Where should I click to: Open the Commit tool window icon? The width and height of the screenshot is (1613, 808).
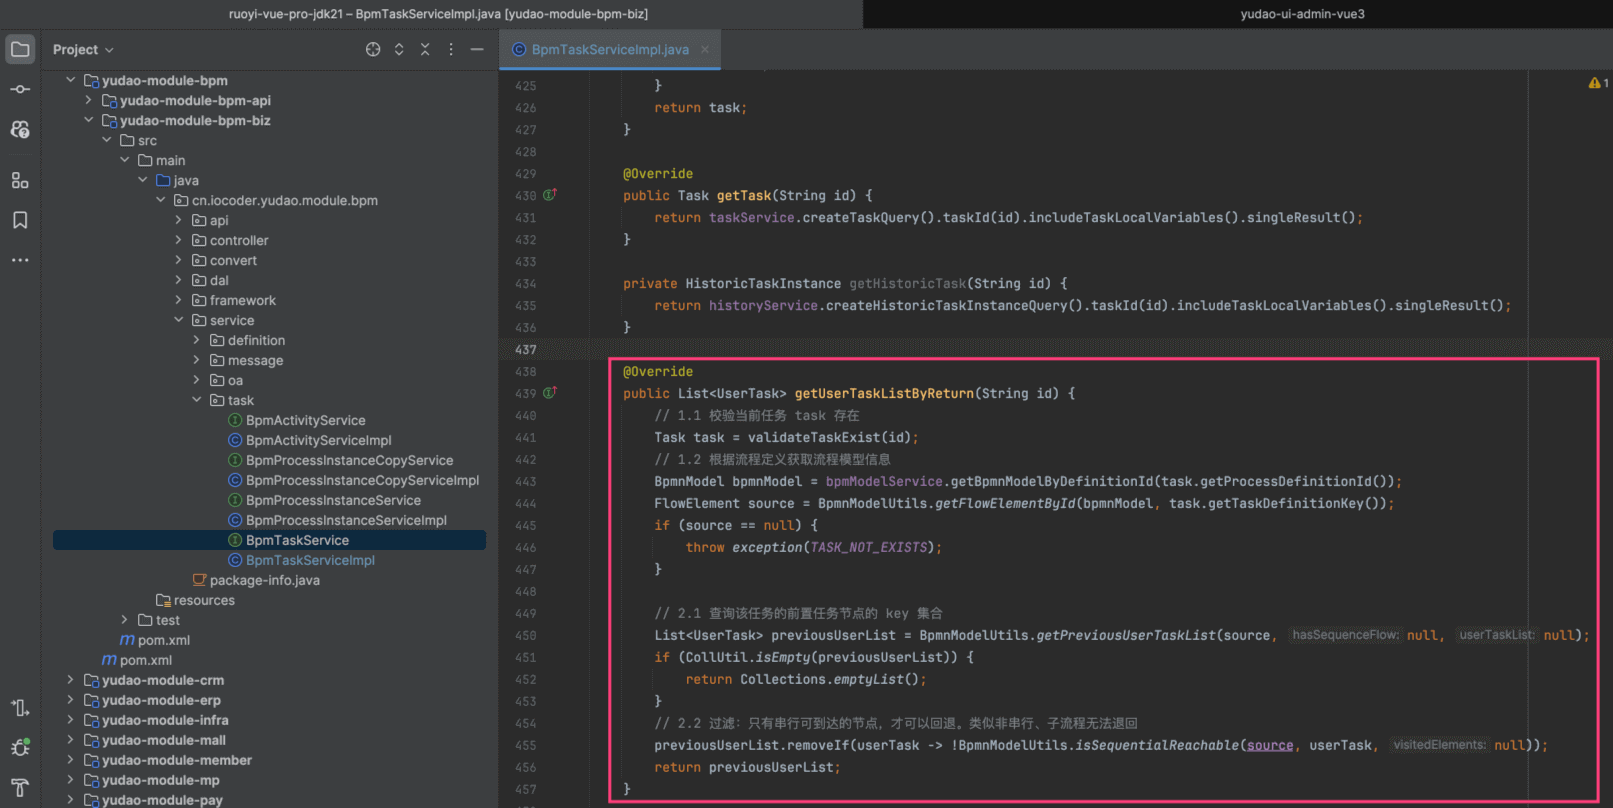click(x=20, y=90)
